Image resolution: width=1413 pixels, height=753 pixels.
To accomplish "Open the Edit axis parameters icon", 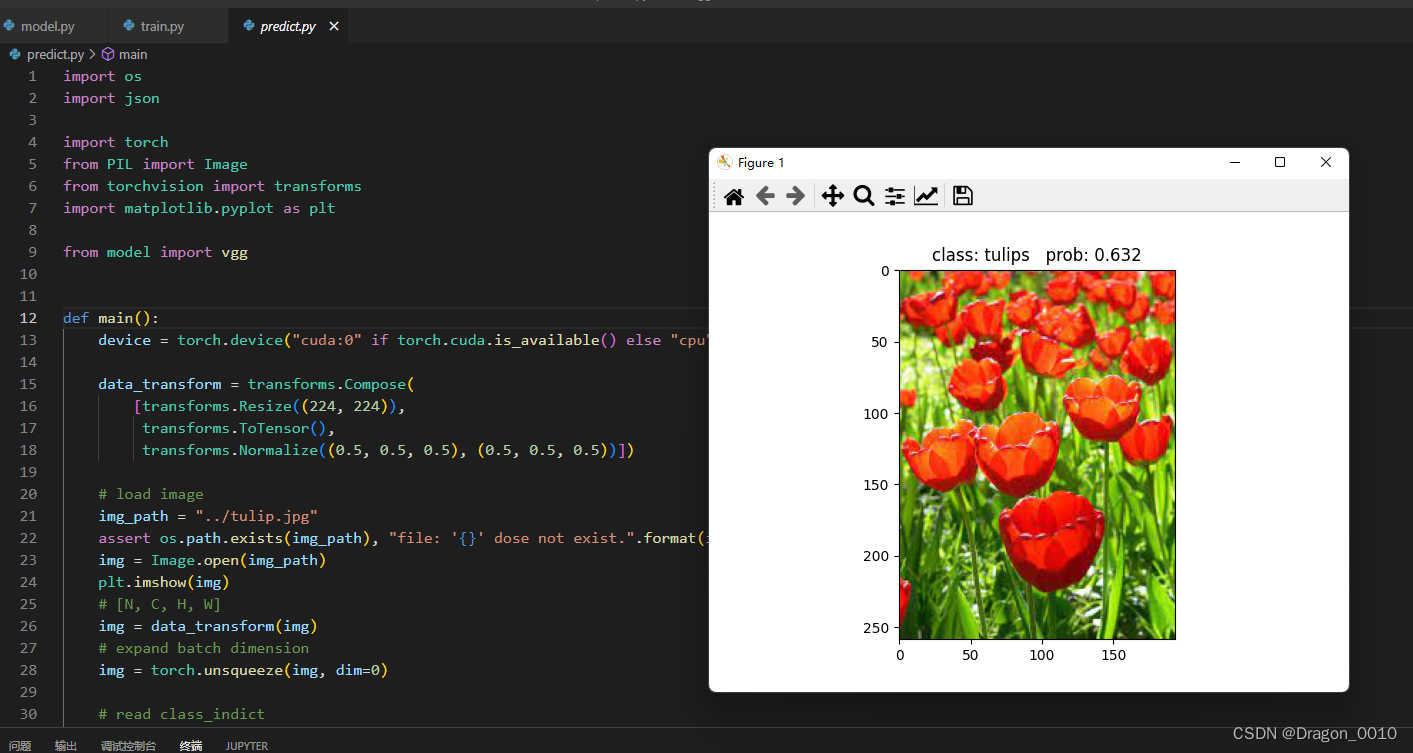I will (926, 196).
